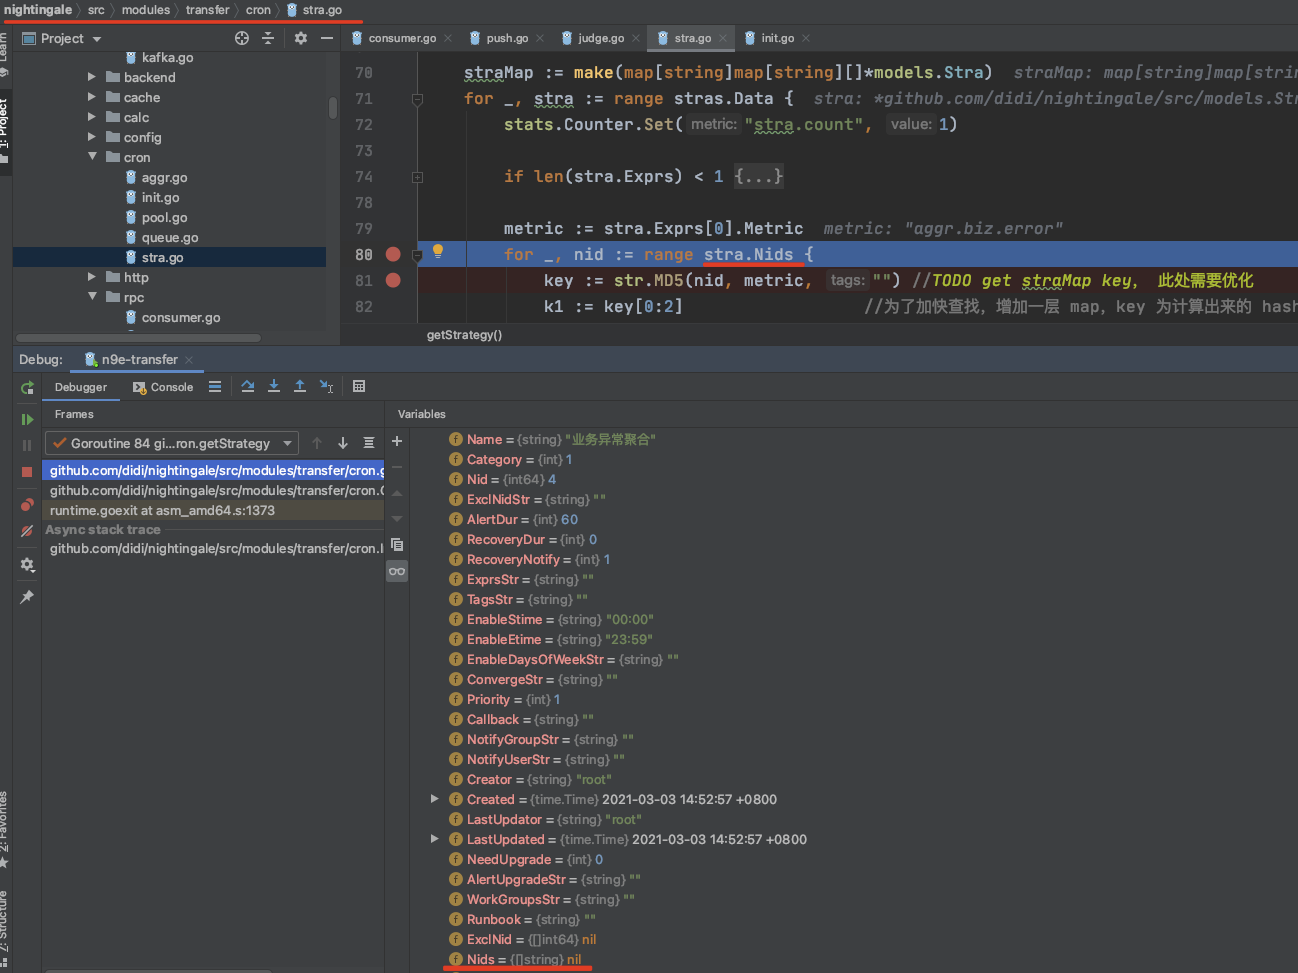This screenshot has width=1298, height=973.
Task: Click the Rerun n9e-transfer debug icon
Action: (27, 388)
